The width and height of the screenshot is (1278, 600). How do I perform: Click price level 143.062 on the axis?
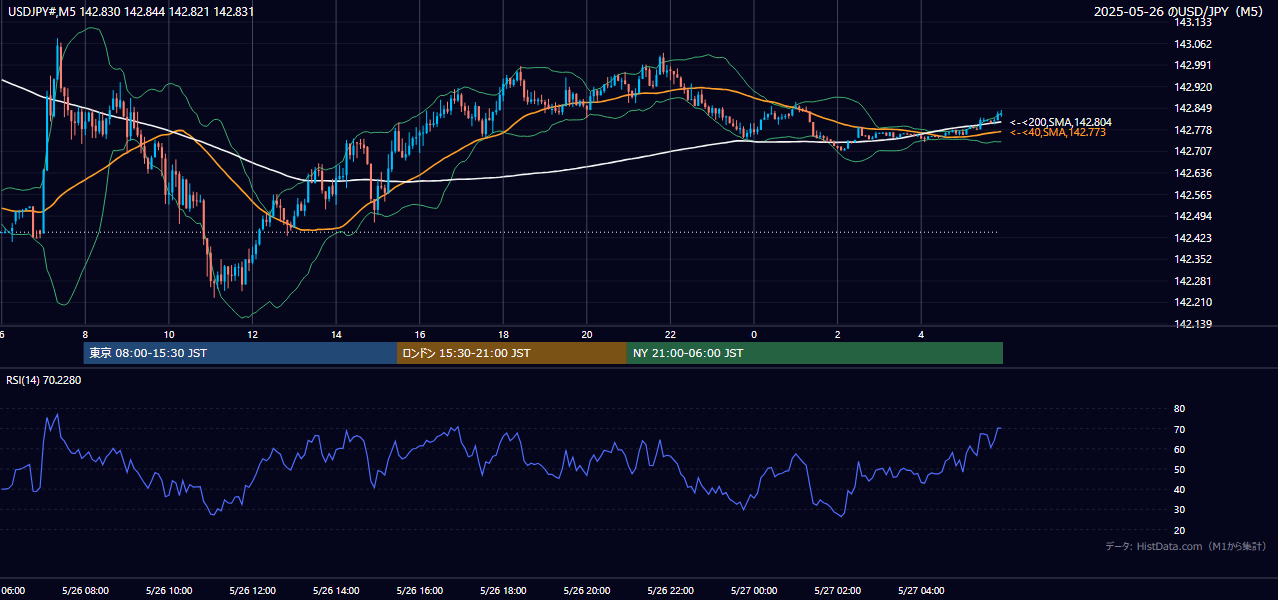(x=1192, y=44)
